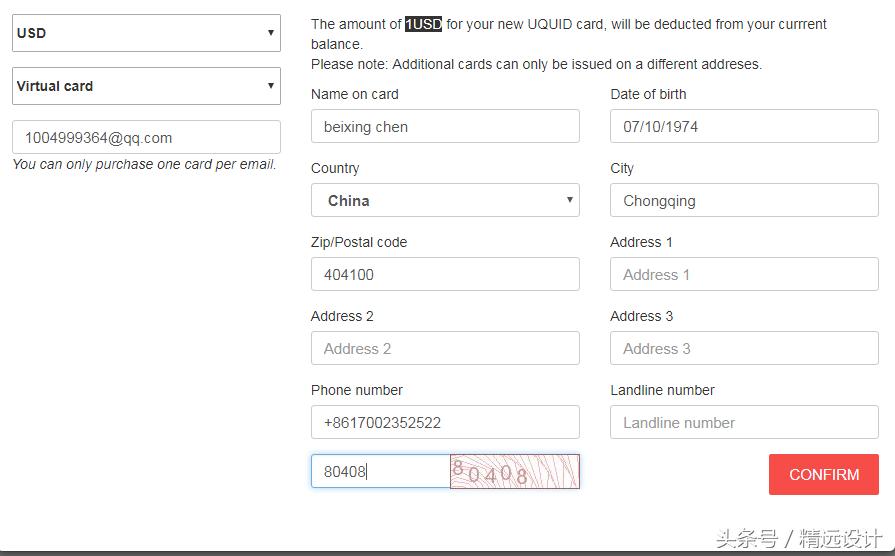Click the captcha code input field
Screen dimensions: 895x556
point(381,471)
